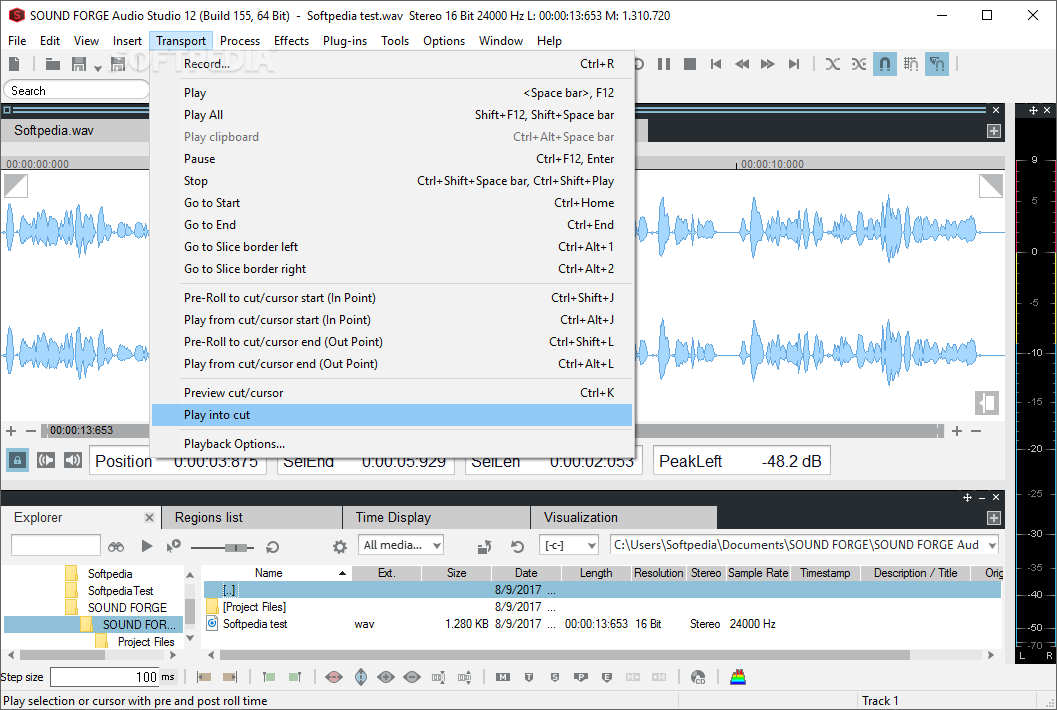
Task: Open the Process menu
Action: (x=239, y=40)
